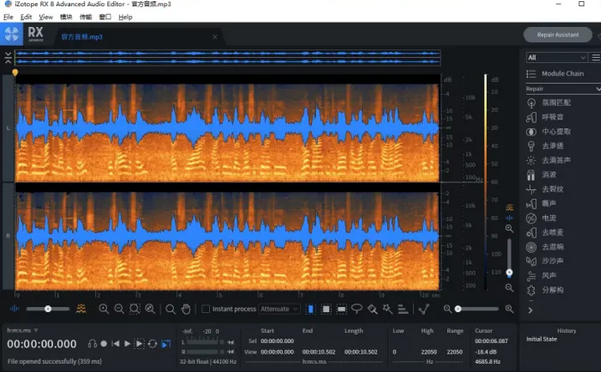This screenshot has height=372, width=601.
Task: Click the zoom out full icon
Action: click(x=150, y=309)
